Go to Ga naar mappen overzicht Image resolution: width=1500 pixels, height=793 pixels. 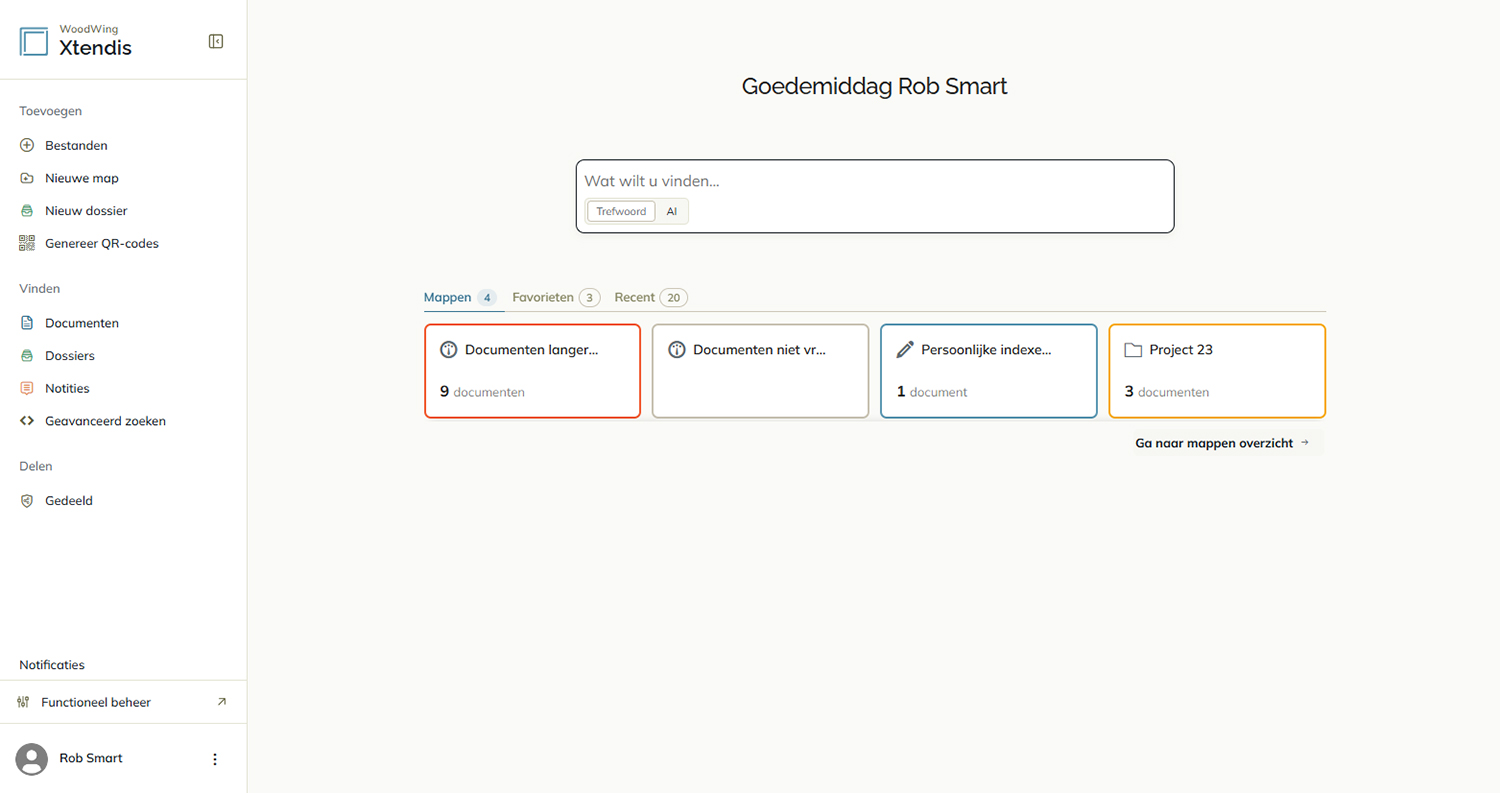(x=1222, y=442)
